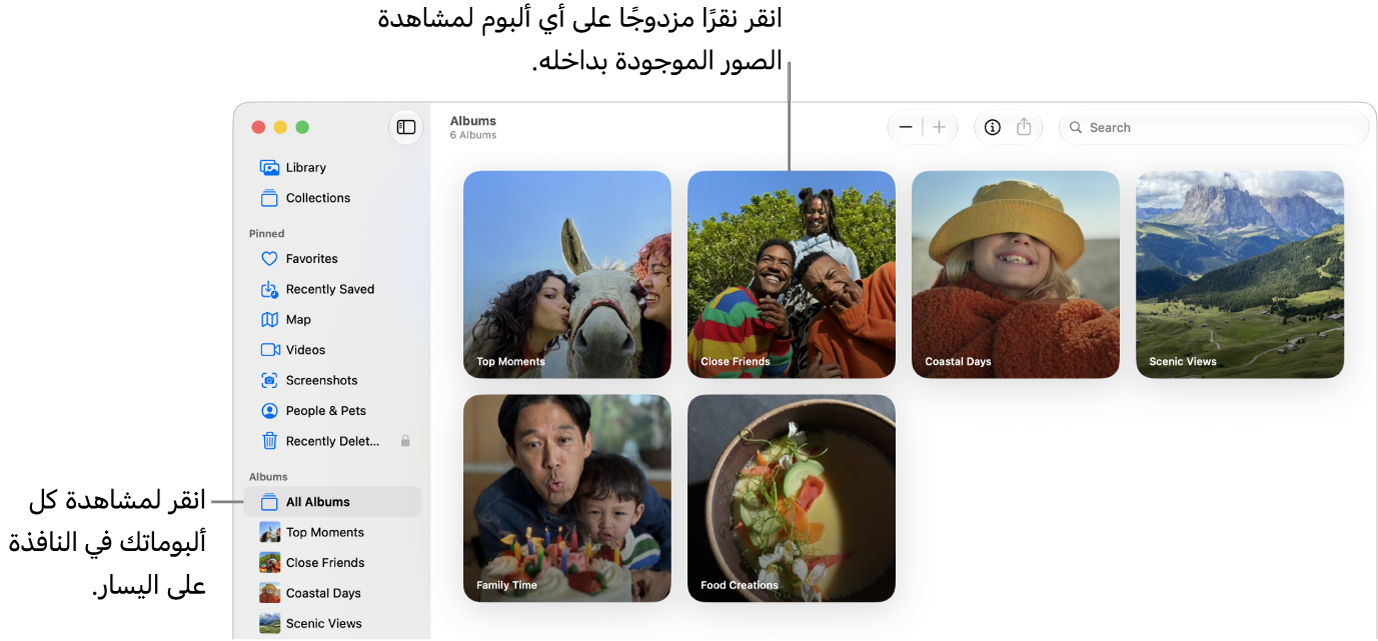Open the Library icon in sidebar

click(x=269, y=168)
